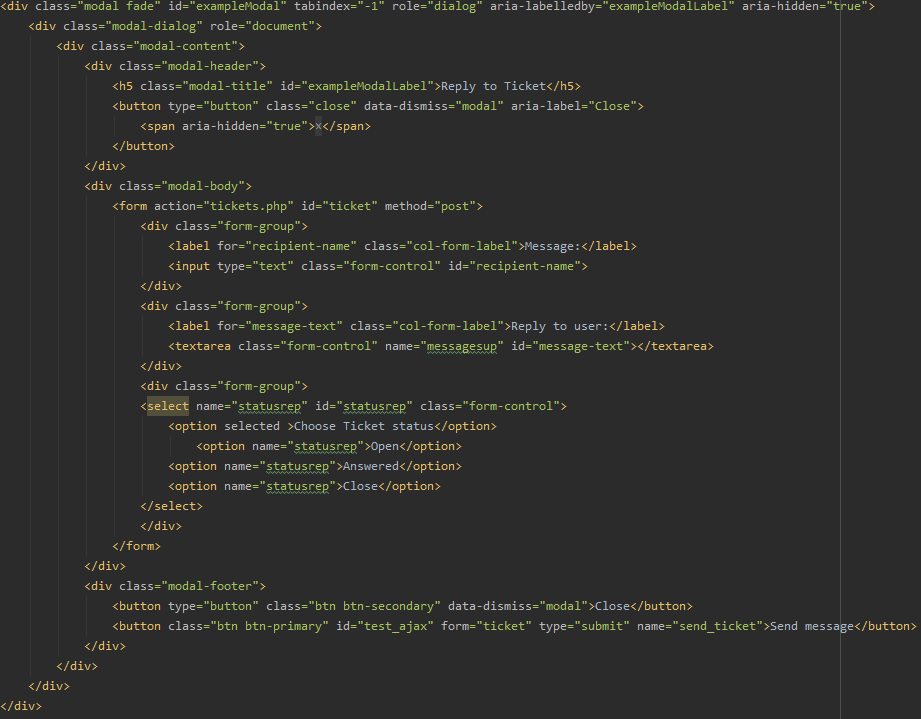Click the "btn btn-secondary" class value
Screen dimensions: 921x719
pyautogui.click(x=374, y=606)
